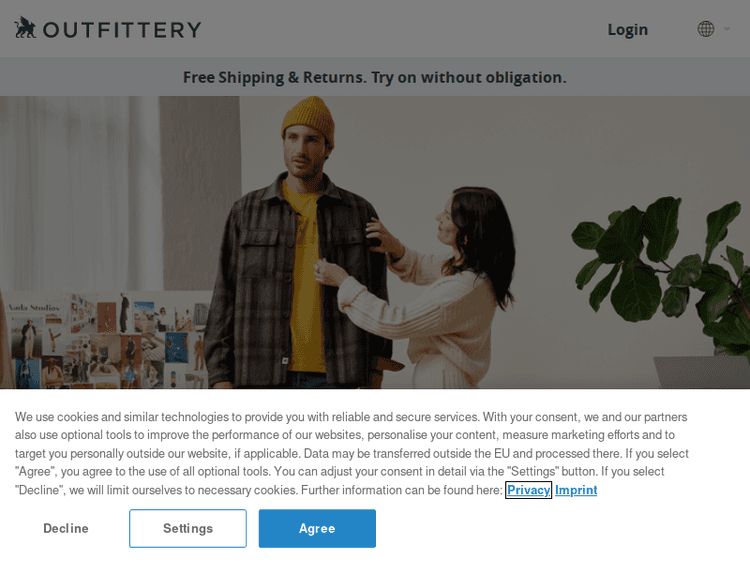Open the Login page
The image size is (750, 563).
click(x=628, y=30)
